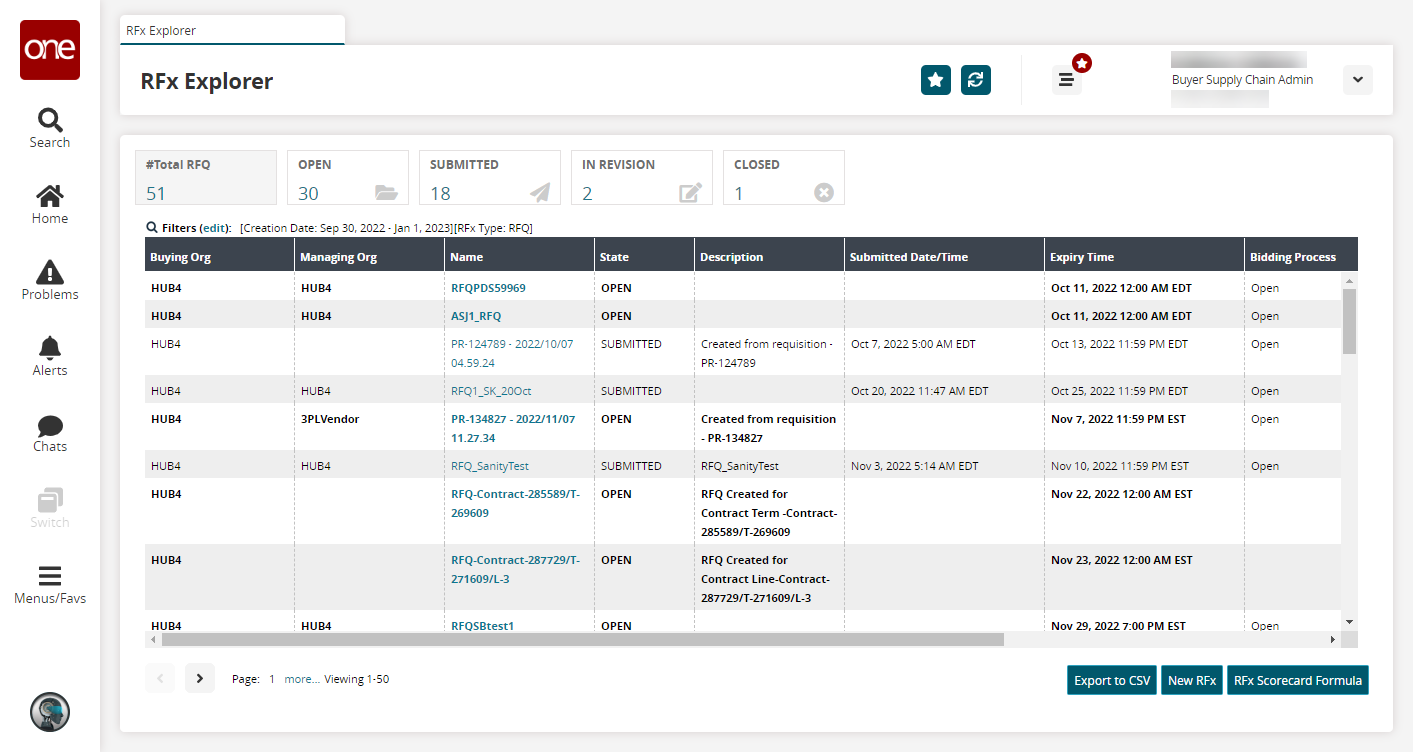1413x752 pixels.
Task: Filter by the IN REVISION status tile
Action: [x=641, y=178]
